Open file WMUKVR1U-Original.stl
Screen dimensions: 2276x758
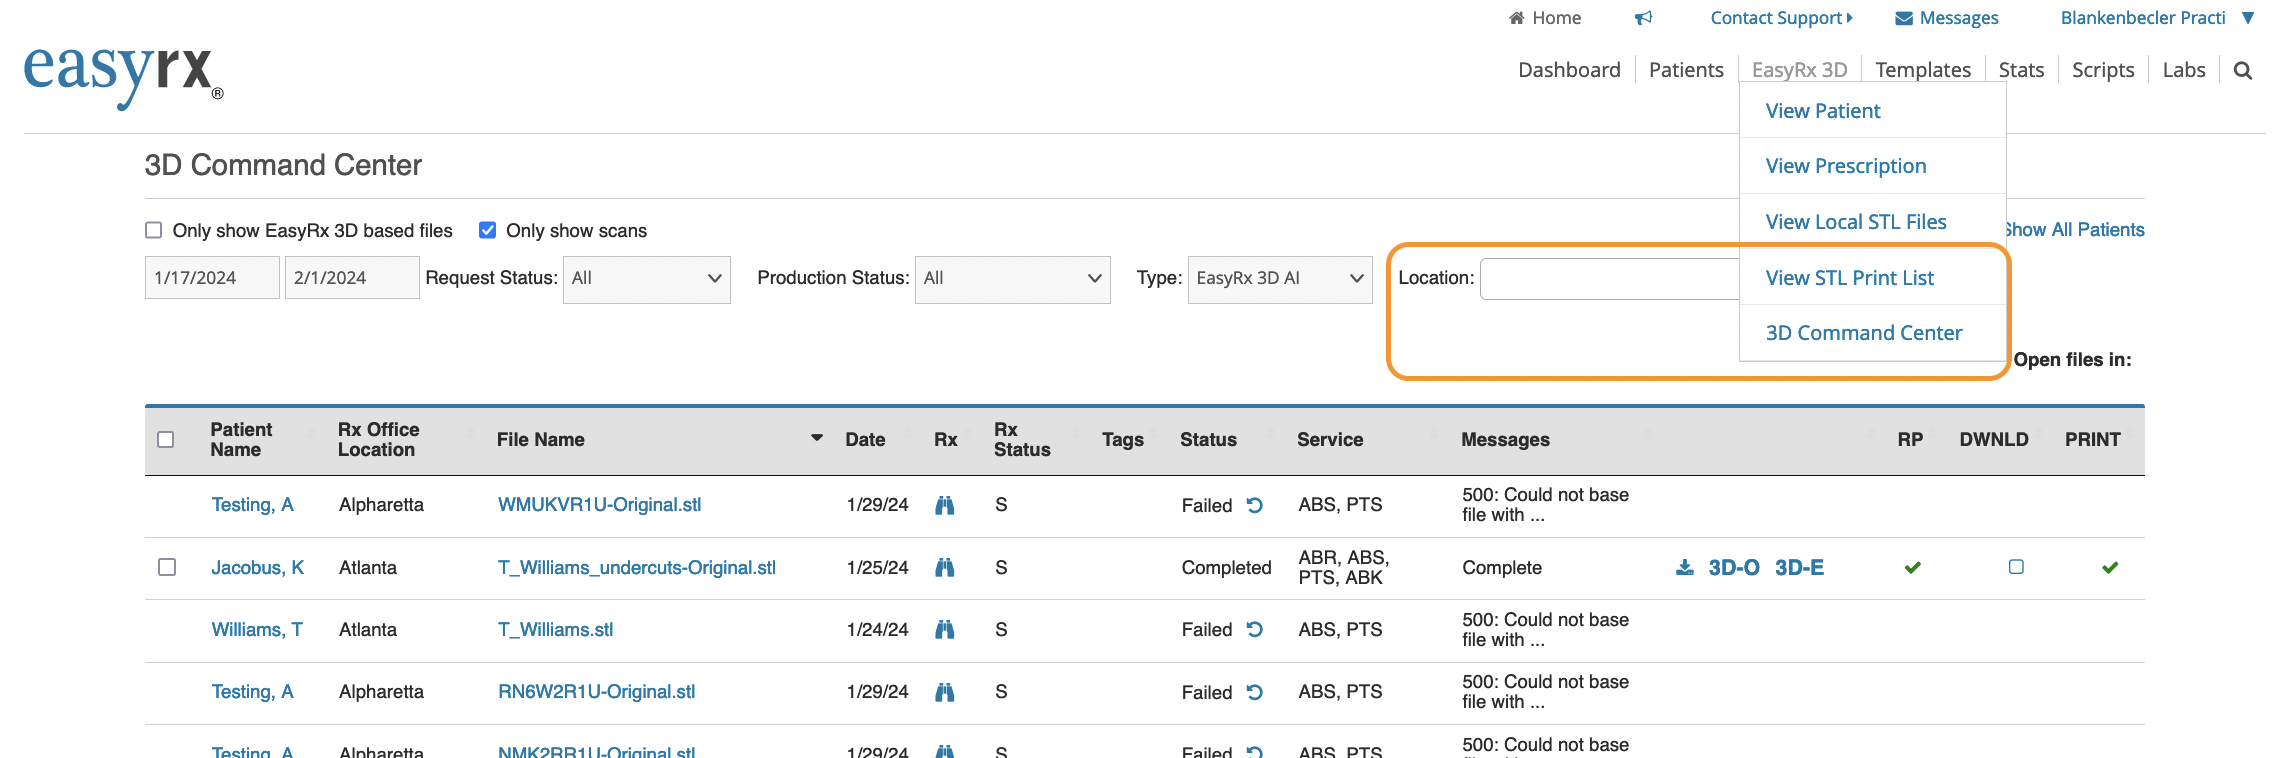(599, 505)
